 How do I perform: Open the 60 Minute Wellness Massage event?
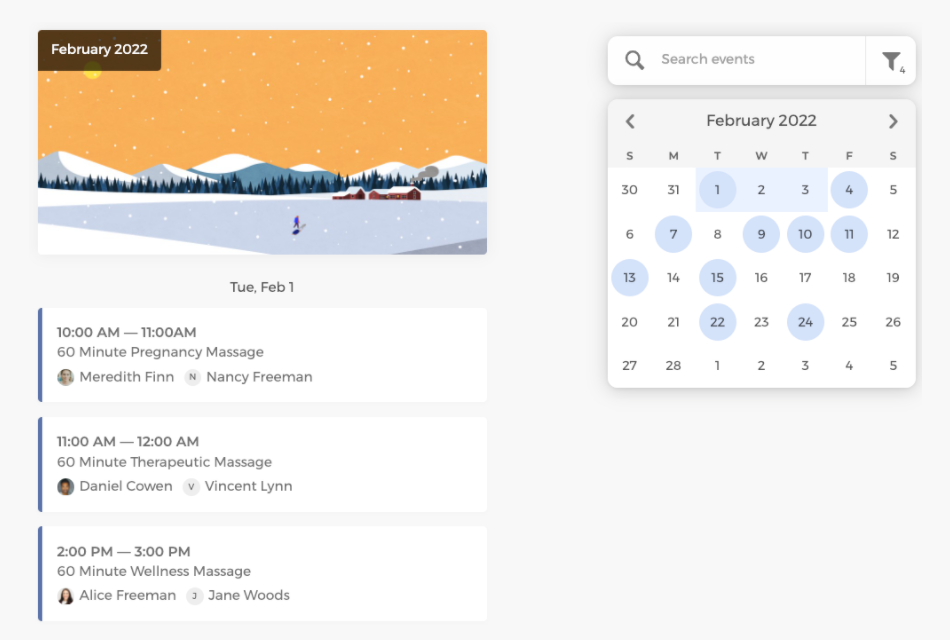(260, 572)
